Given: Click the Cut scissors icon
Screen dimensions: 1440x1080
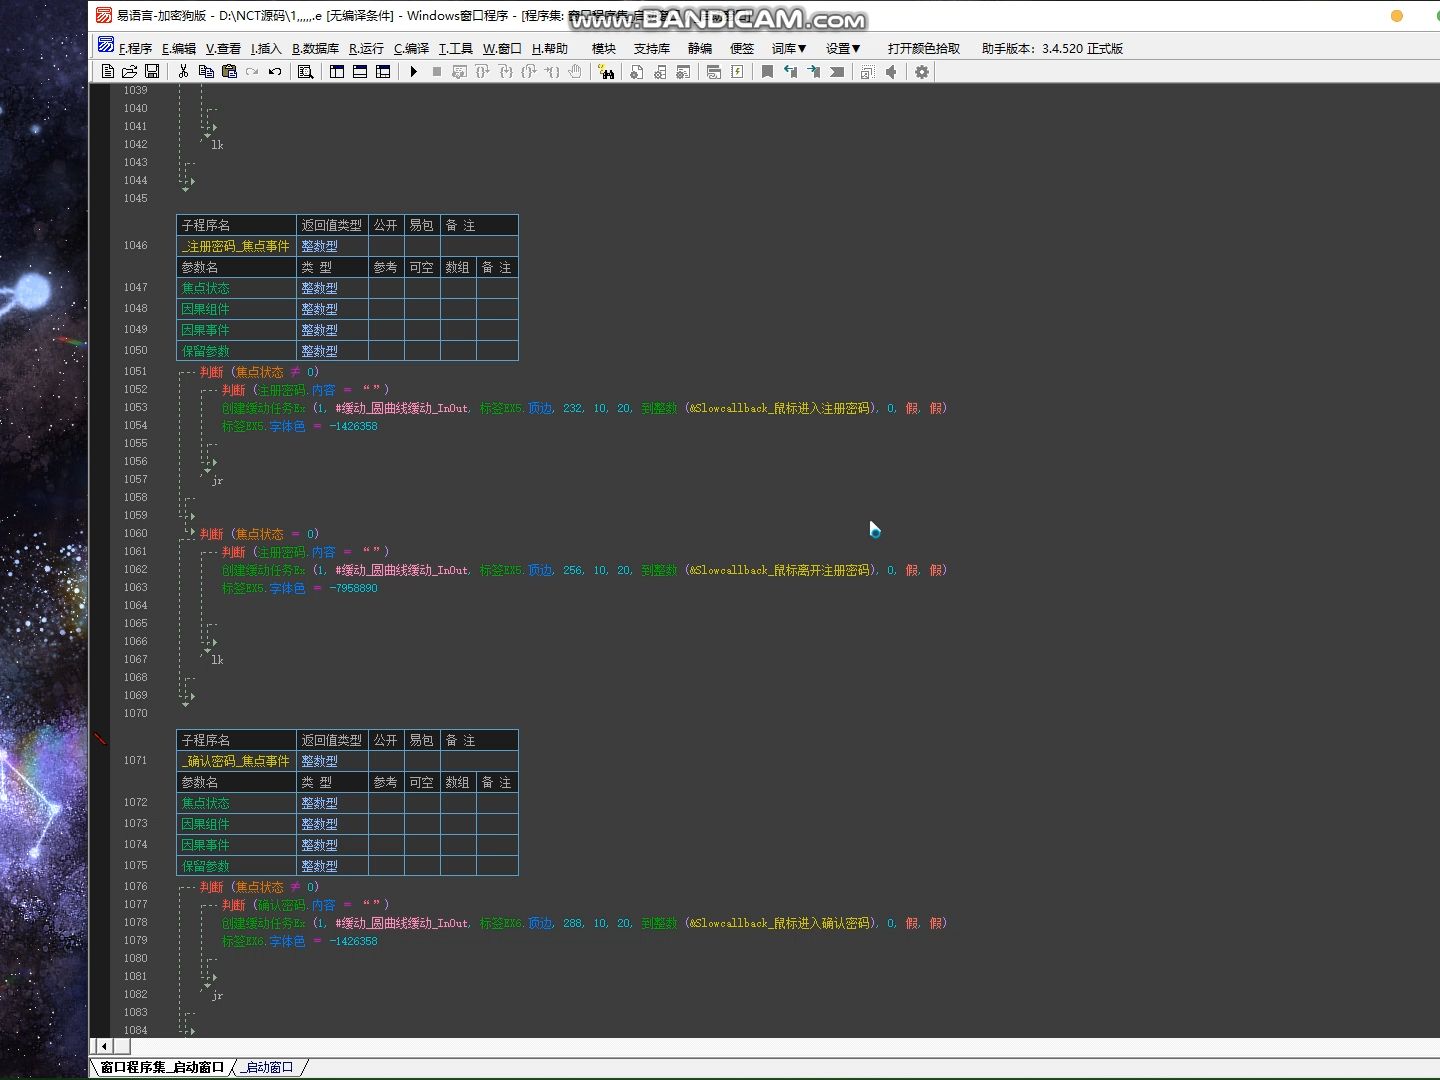Looking at the screenshot, I should coord(183,72).
